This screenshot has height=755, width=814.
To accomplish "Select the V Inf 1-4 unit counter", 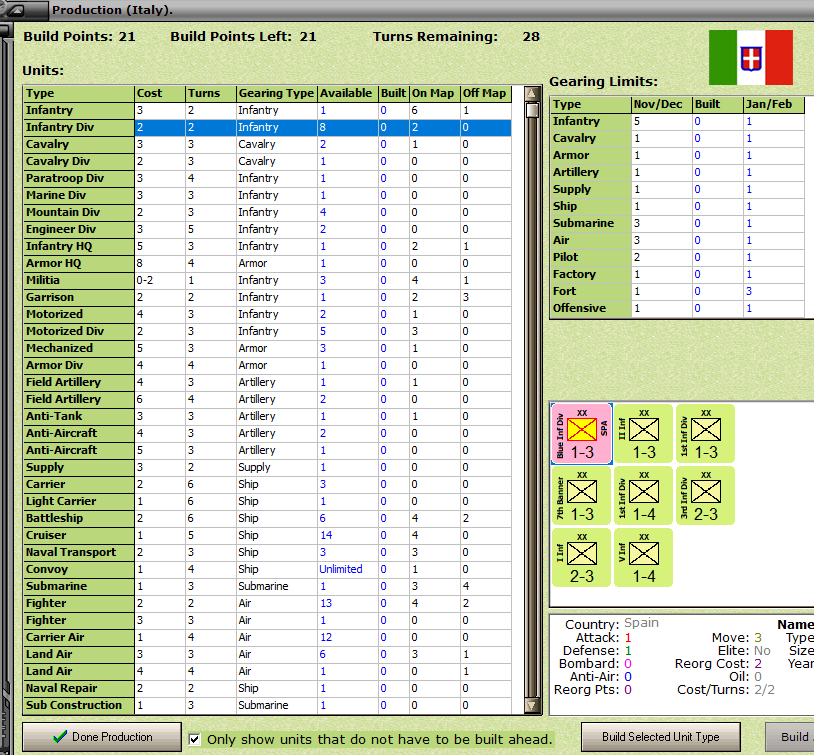I will [644, 558].
